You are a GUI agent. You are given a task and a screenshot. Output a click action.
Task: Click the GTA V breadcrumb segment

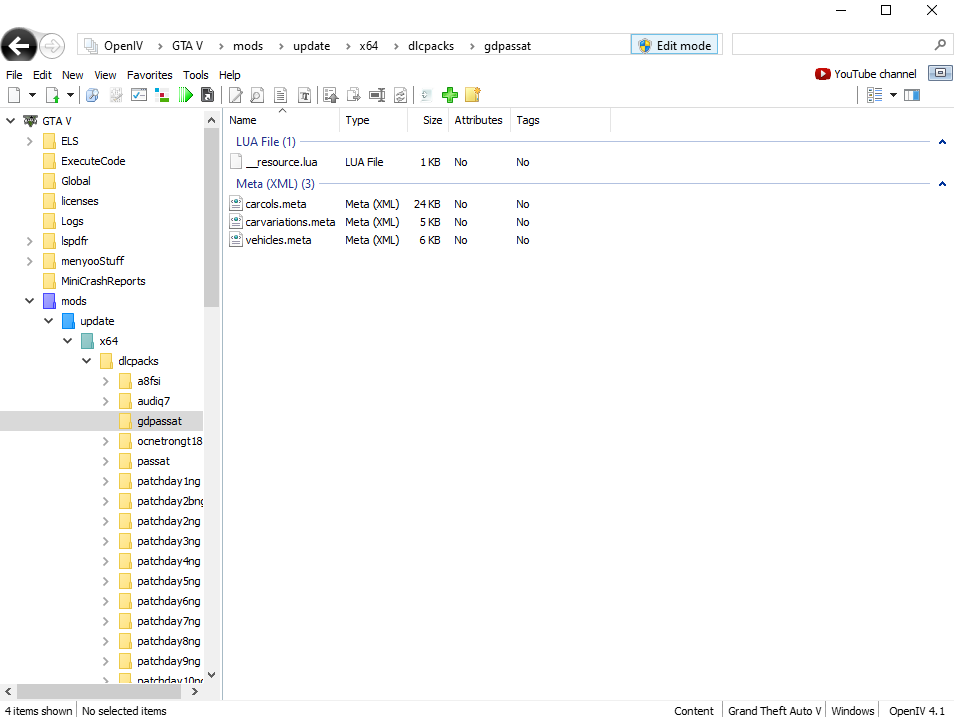pyautogui.click(x=187, y=46)
